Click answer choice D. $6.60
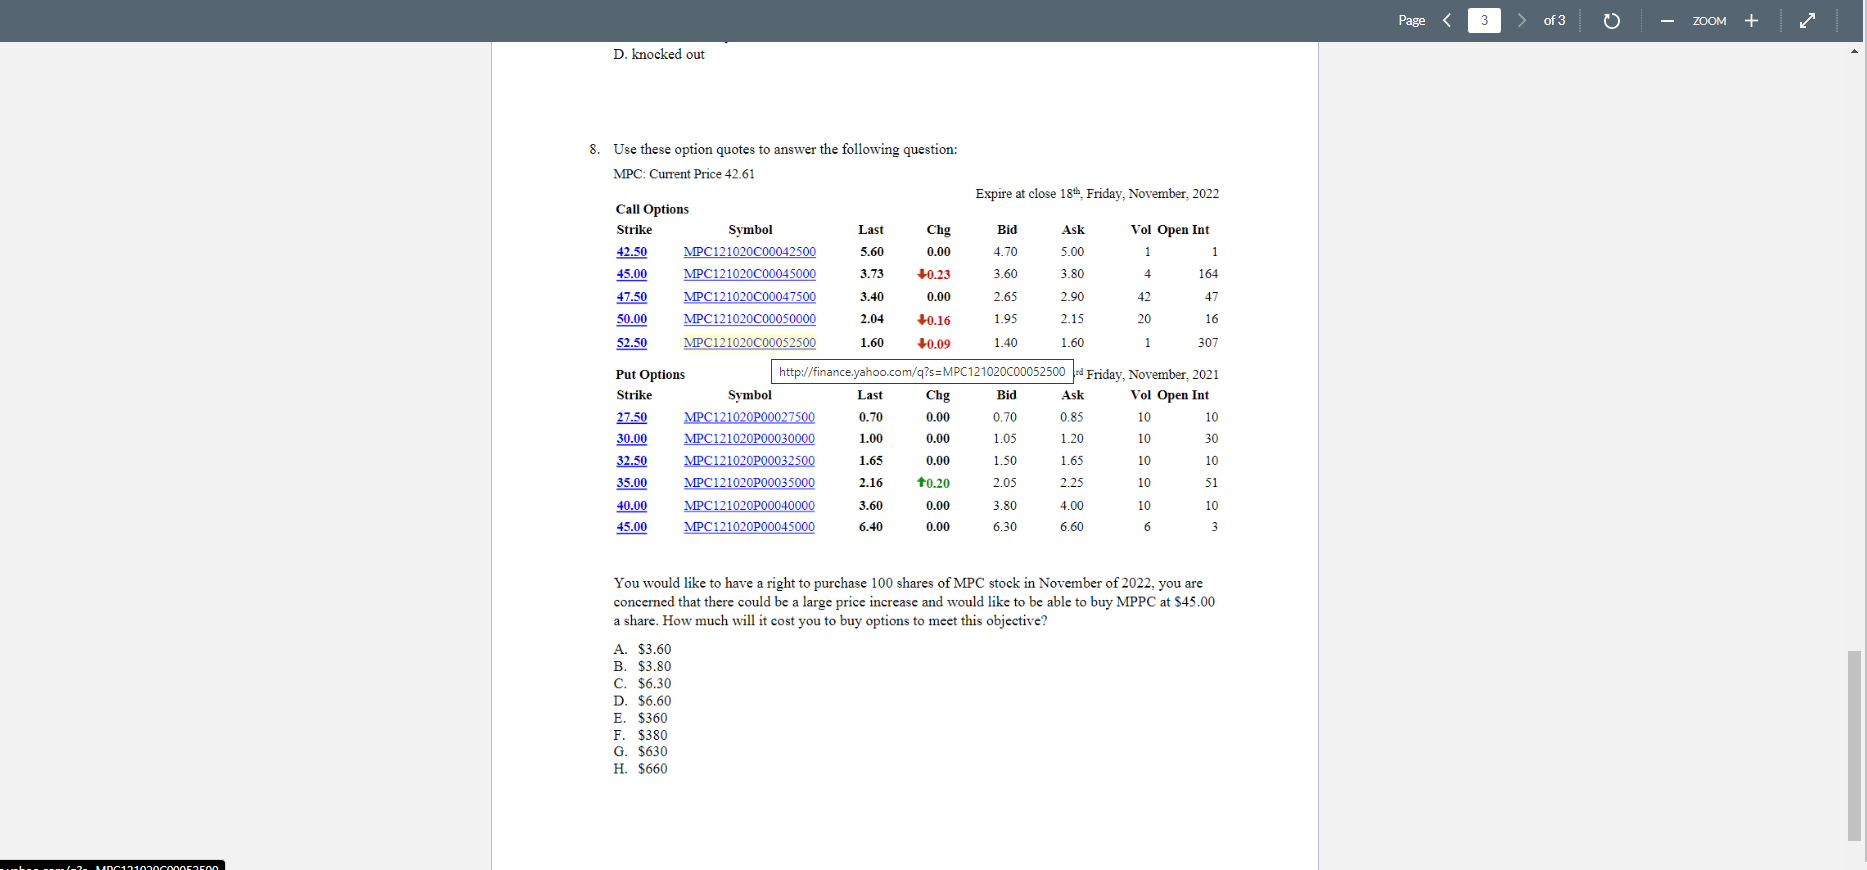This screenshot has height=870, width=1867. tap(642, 701)
